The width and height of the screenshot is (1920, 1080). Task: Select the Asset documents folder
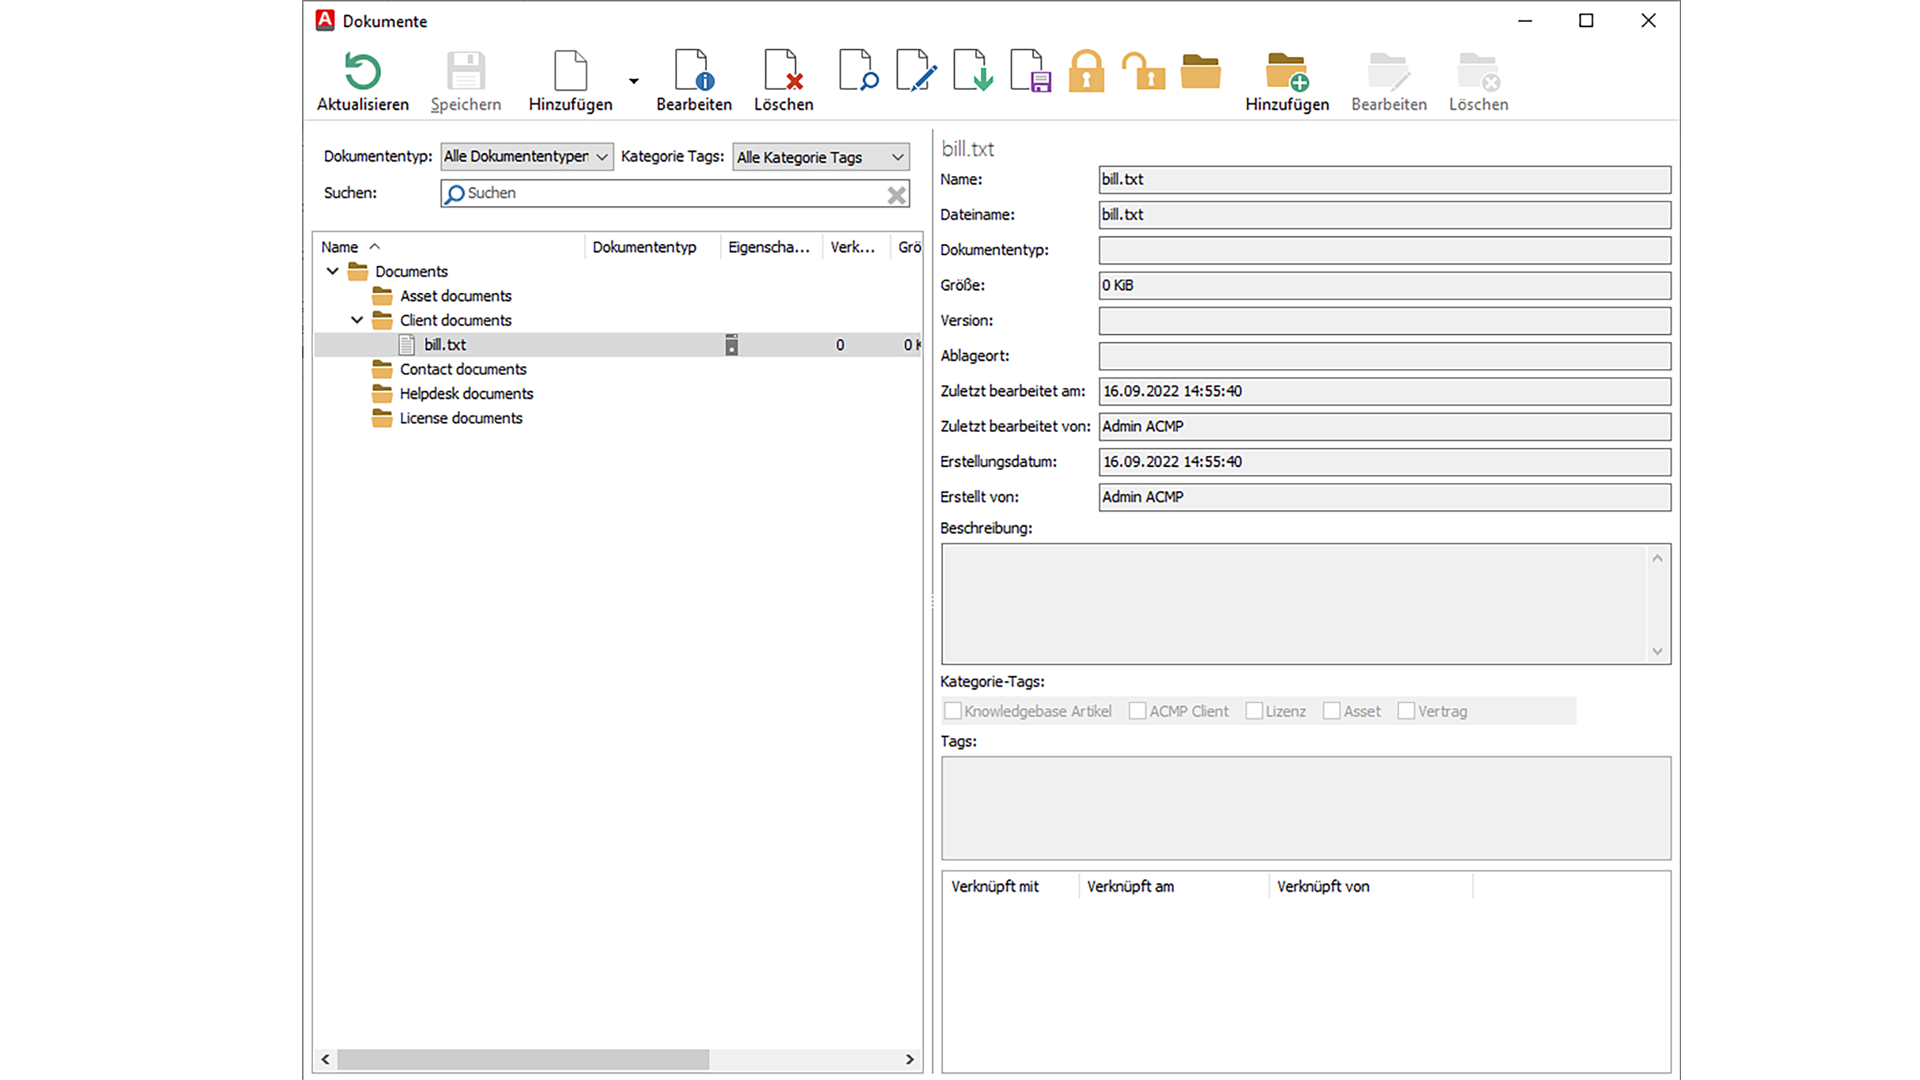456,296
